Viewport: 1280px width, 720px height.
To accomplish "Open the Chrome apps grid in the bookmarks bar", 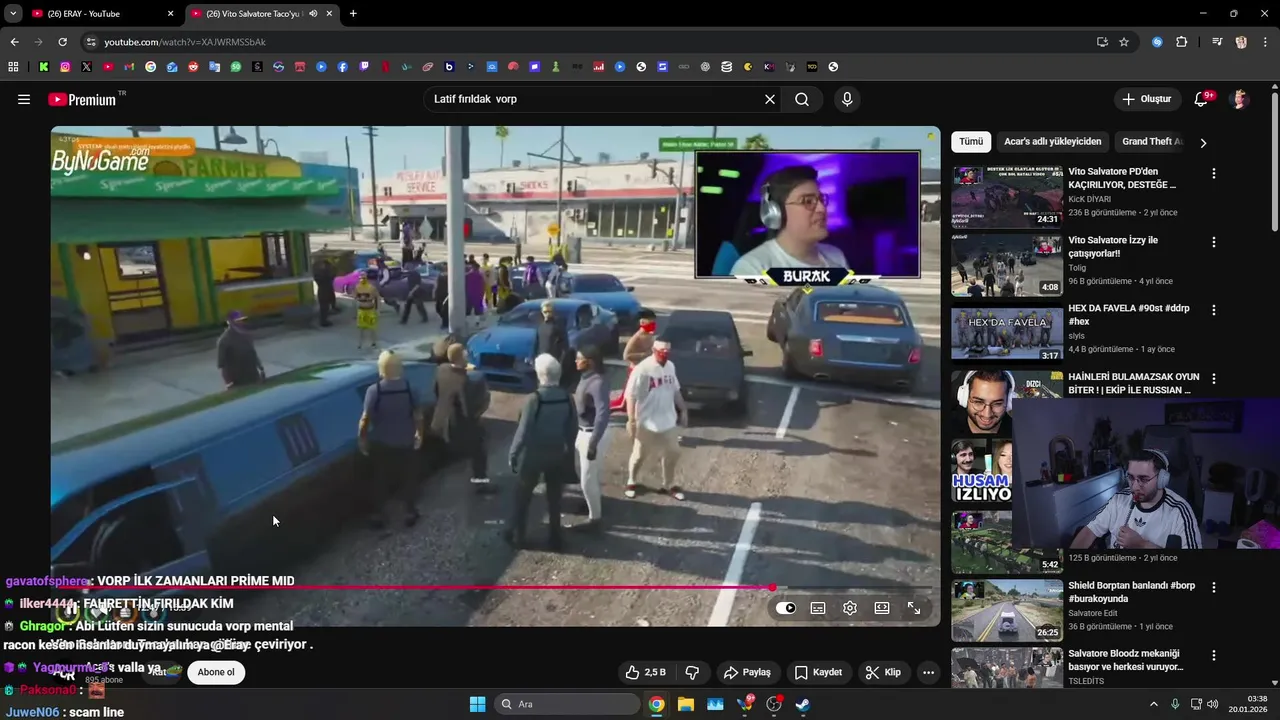I will click(13, 67).
